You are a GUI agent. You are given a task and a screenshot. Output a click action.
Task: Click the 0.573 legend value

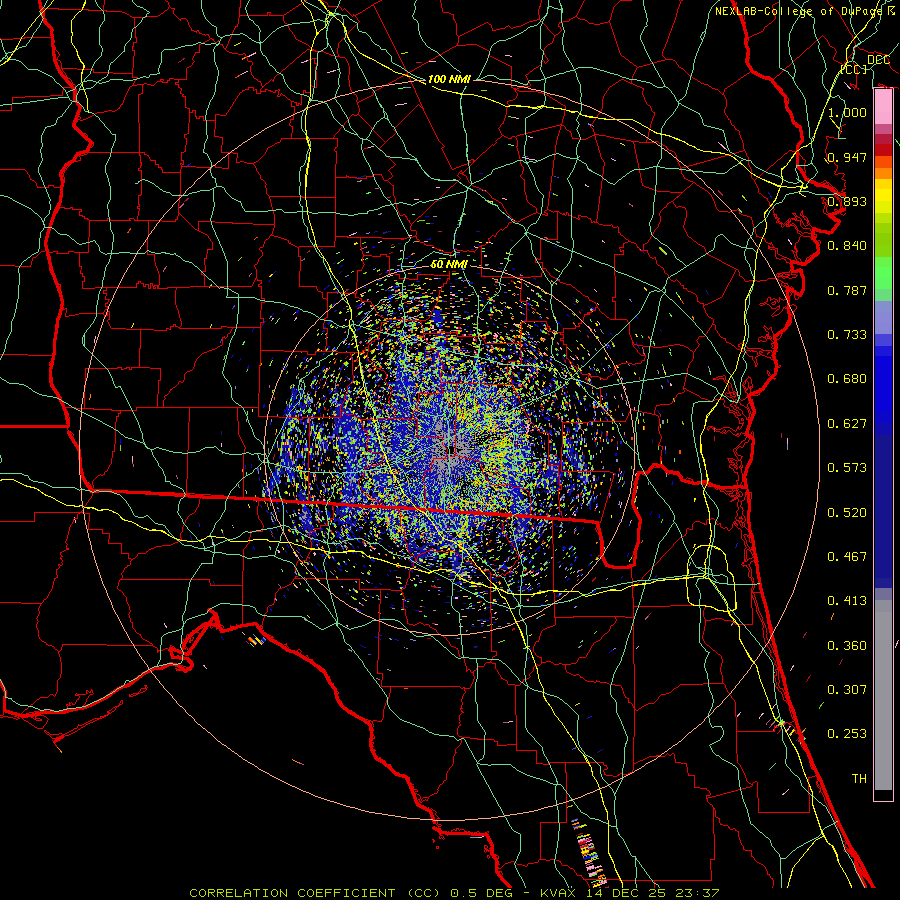(847, 468)
